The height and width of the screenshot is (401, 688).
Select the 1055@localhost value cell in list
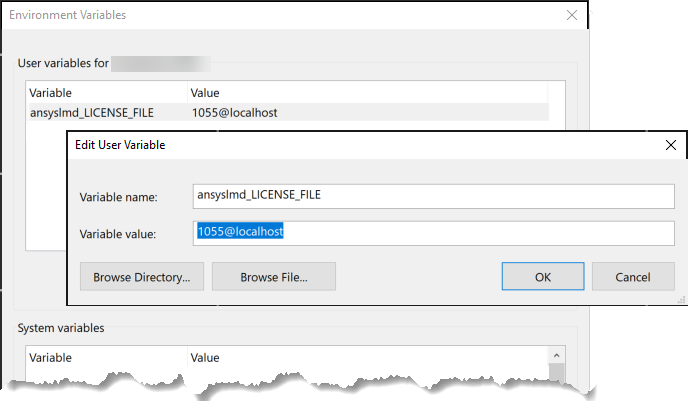point(235,113)
